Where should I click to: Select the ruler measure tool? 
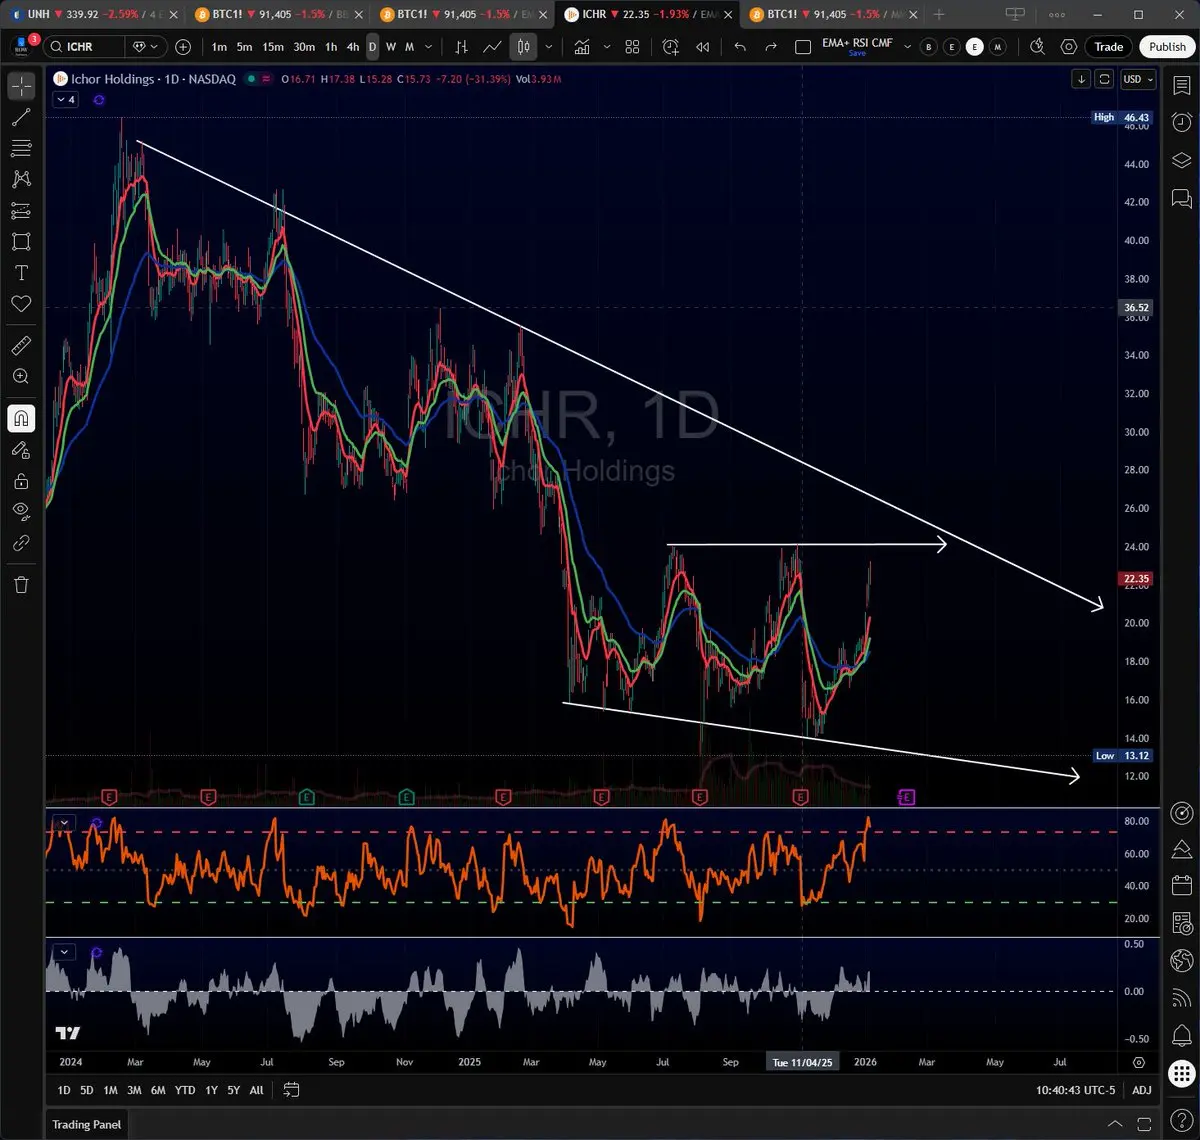pyautogui.click(x=21, y=346)
